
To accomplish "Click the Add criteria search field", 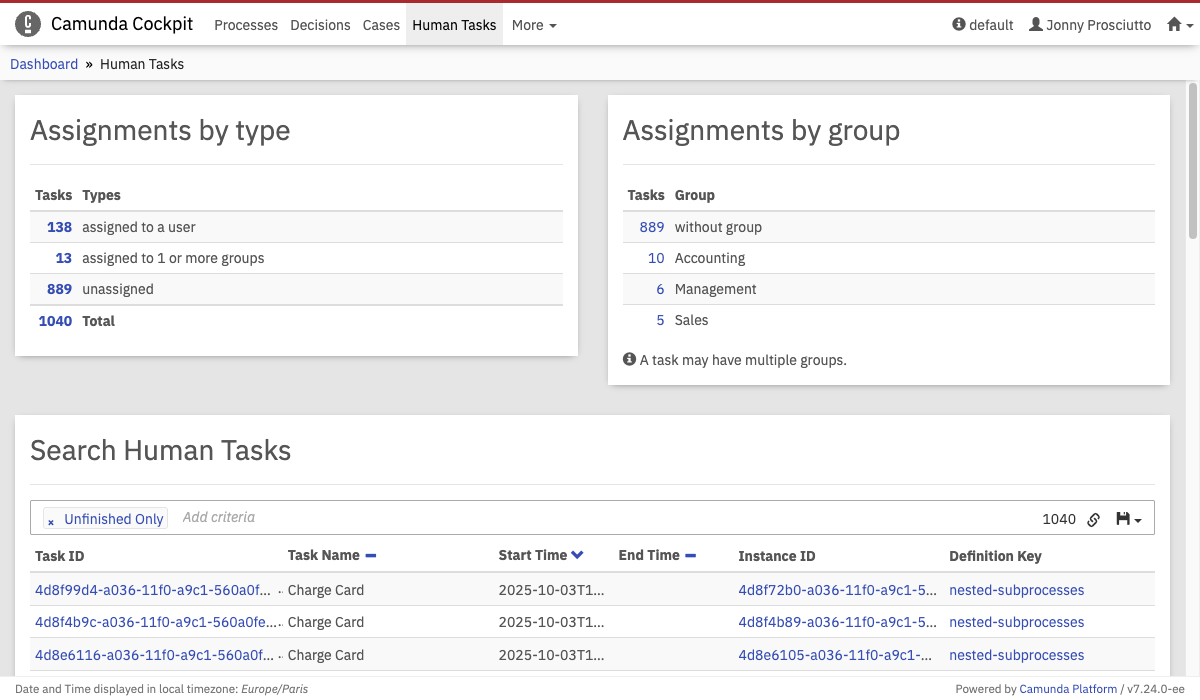I will tap(400, 518).
